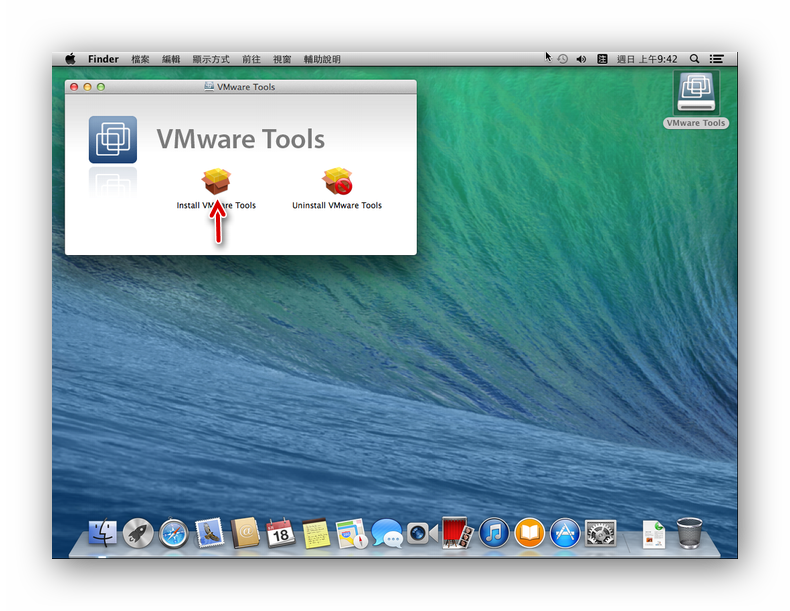
Task: Open Messages speech bubble in Dock
Action: point(387,533)
